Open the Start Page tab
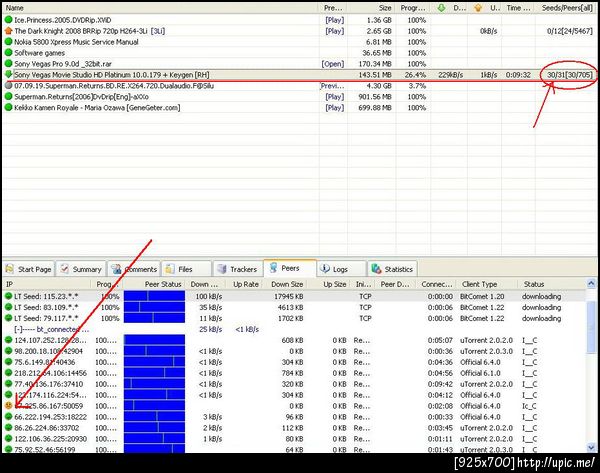This screenshot has width=600, height=473. [x=29, y=269]
